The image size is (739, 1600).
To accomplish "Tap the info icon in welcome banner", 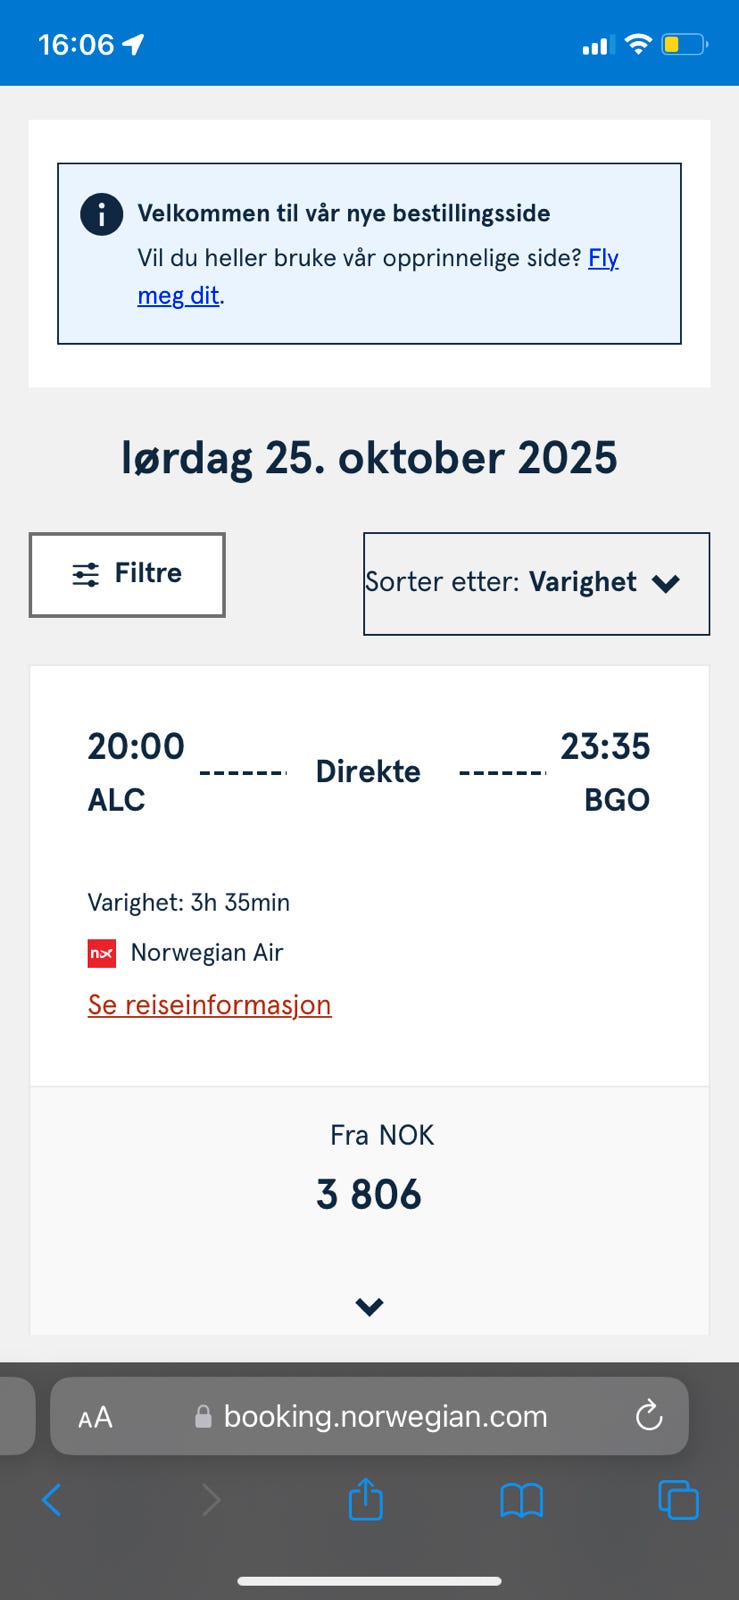I will click(101, 214).
